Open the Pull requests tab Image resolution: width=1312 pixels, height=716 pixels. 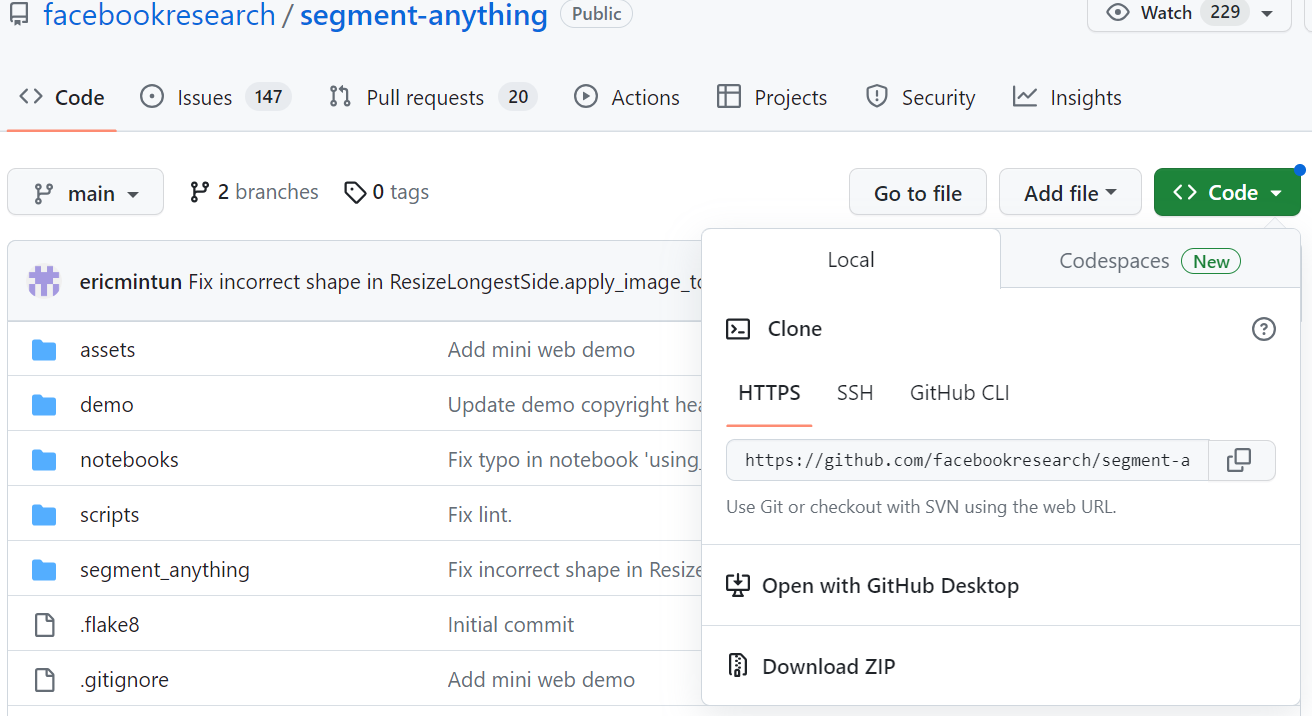[432, 97]
